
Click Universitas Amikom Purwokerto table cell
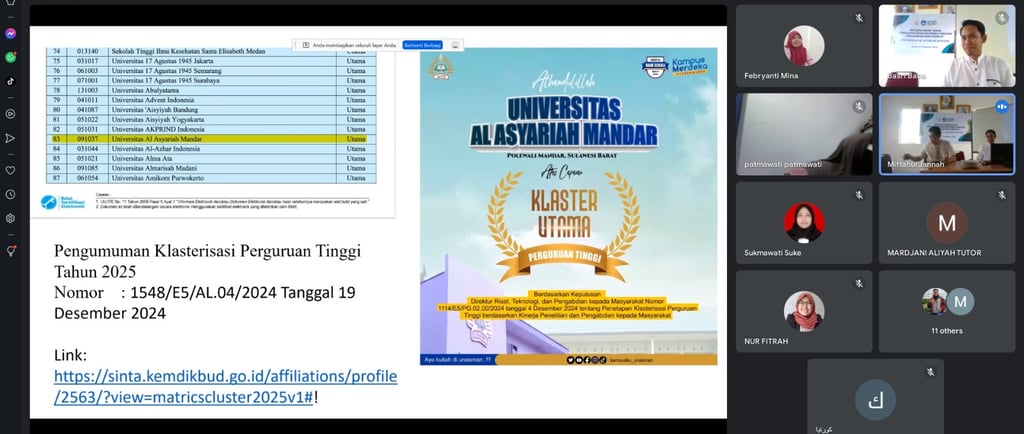coord(223,178)
